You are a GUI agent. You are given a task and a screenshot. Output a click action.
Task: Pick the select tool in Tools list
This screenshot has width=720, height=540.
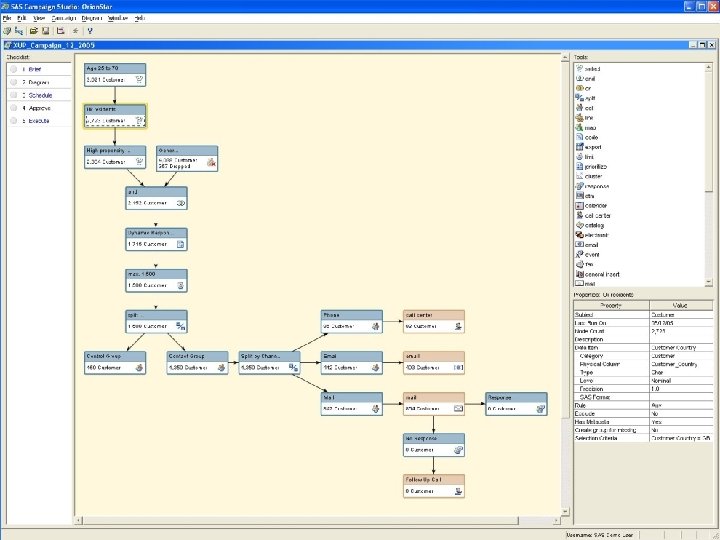588,68
